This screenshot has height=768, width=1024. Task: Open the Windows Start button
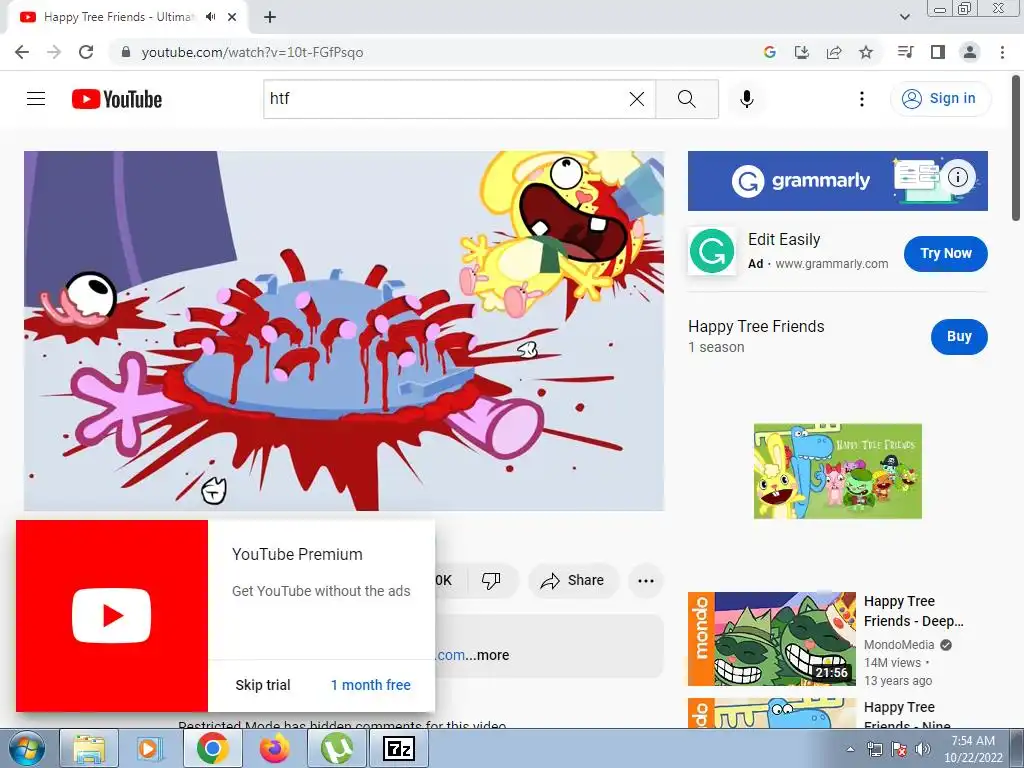tap(26, 748)
